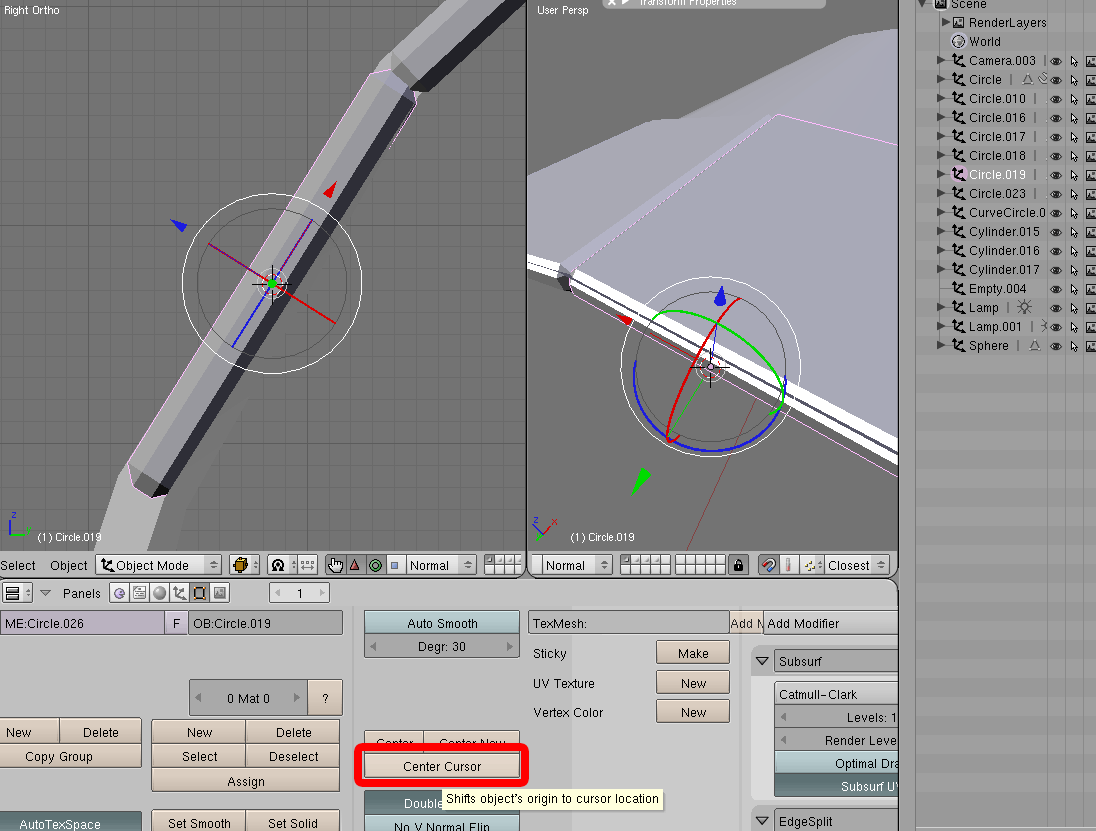The height and width of the screenshot is (831, 1096).
Task: Open the Script panel context icon
Action: (x=140, y=593)
